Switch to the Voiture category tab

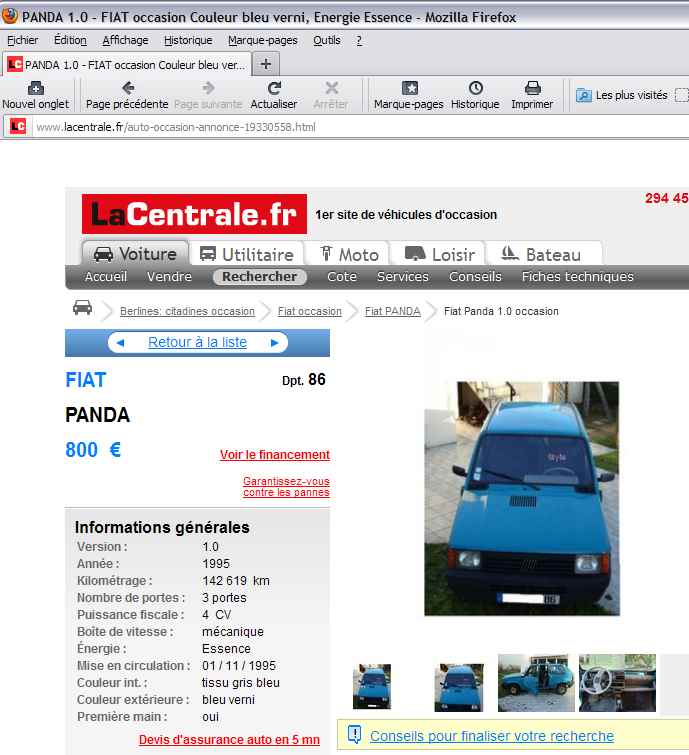[135, 253]
